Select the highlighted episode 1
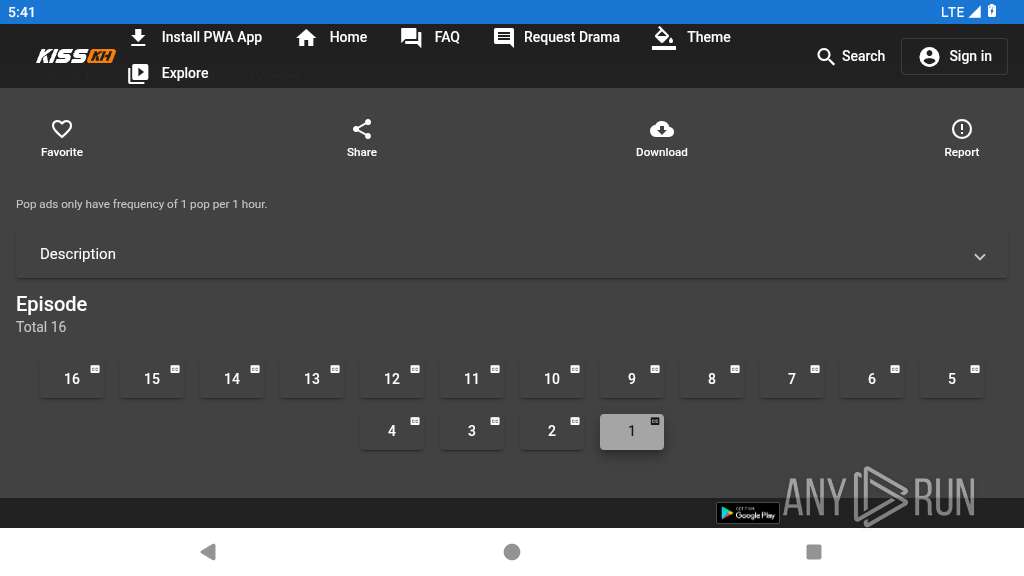The height and width of the screenshot is (576, 1024). 632,431
